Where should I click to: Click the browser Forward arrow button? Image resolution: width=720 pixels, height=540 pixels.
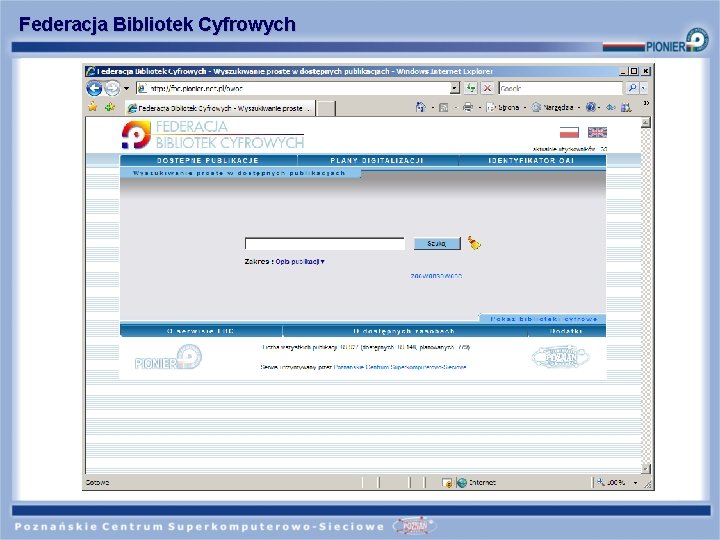tap(112, 88)
